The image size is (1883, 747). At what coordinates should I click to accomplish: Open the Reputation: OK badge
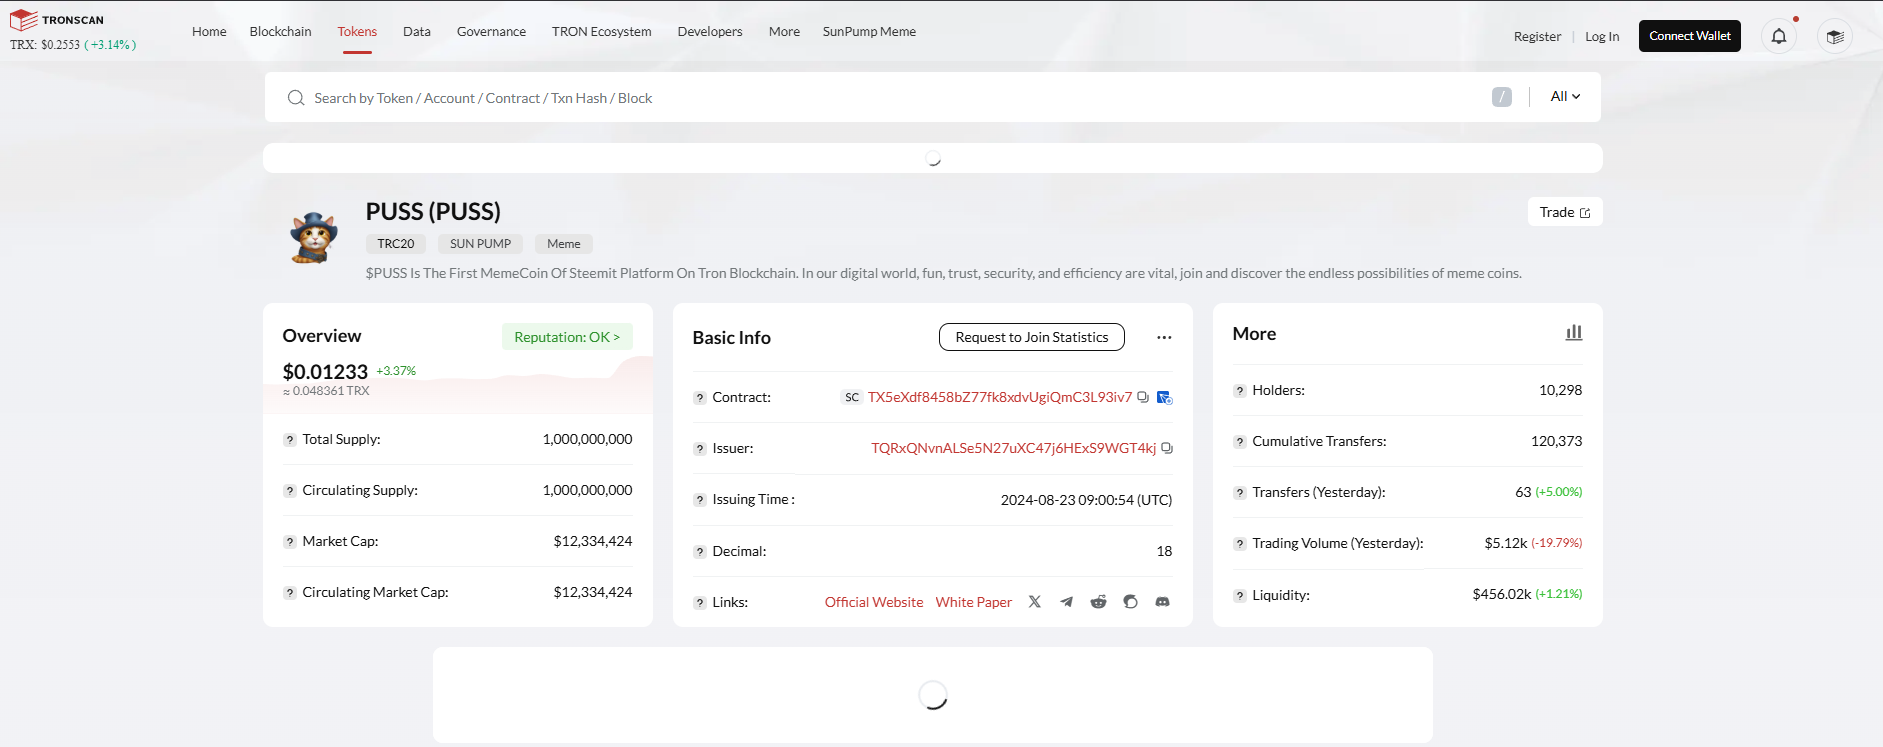click(567, 337)
